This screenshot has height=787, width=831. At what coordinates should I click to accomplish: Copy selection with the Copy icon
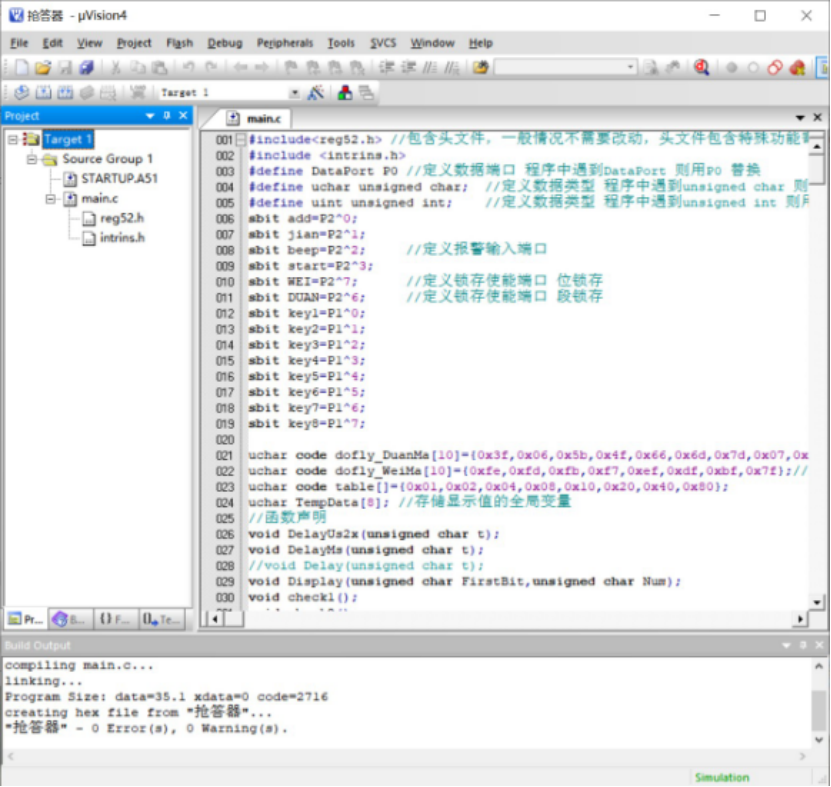tap(137, 67)
